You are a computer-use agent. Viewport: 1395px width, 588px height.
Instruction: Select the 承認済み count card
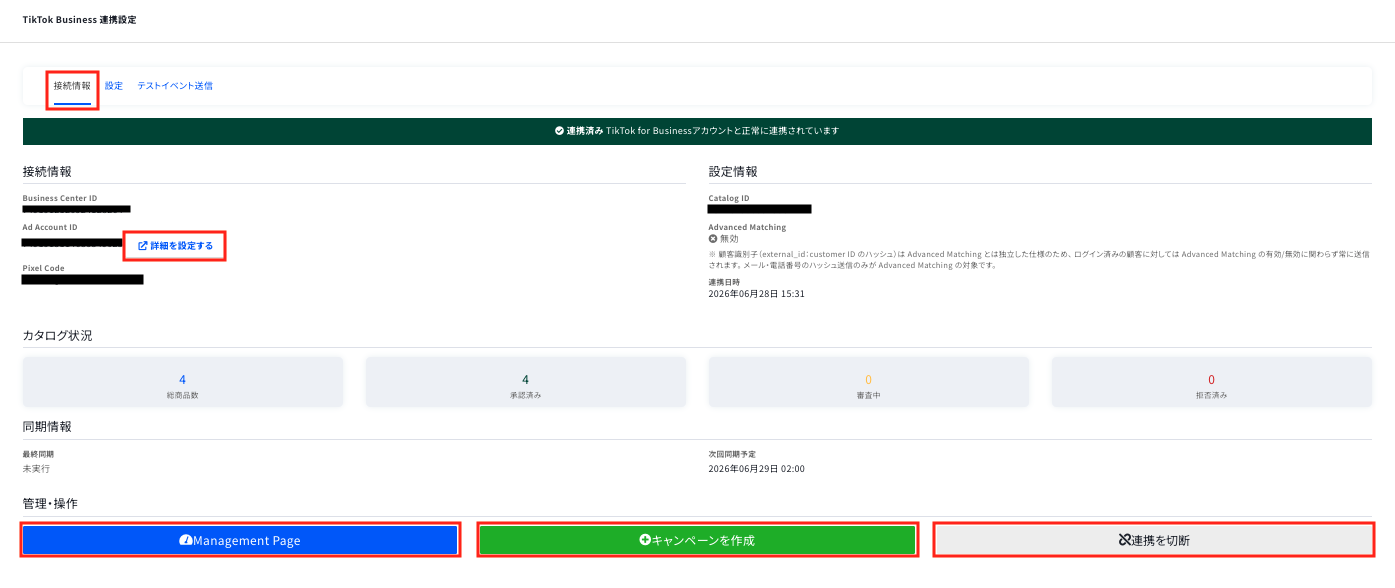tap(526, 382)
